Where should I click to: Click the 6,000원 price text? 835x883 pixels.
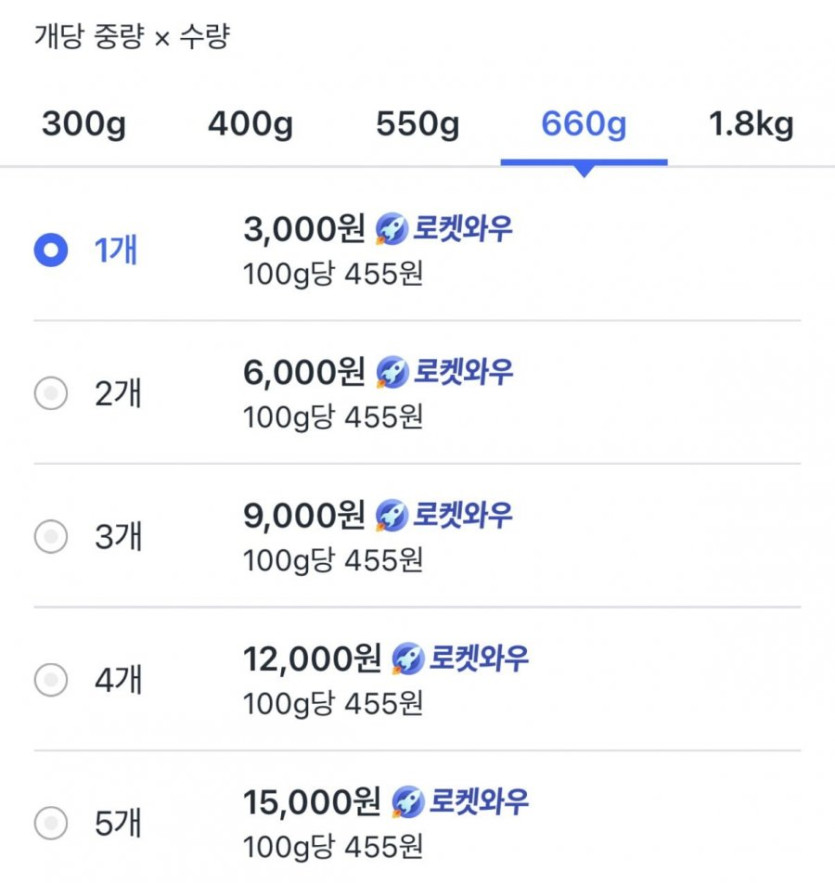coord(304,373)
